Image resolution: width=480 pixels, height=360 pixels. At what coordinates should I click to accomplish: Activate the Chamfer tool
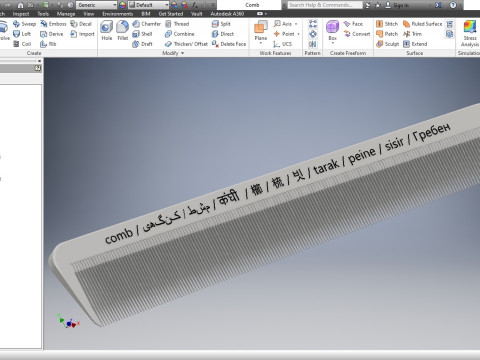coord(146,24)
